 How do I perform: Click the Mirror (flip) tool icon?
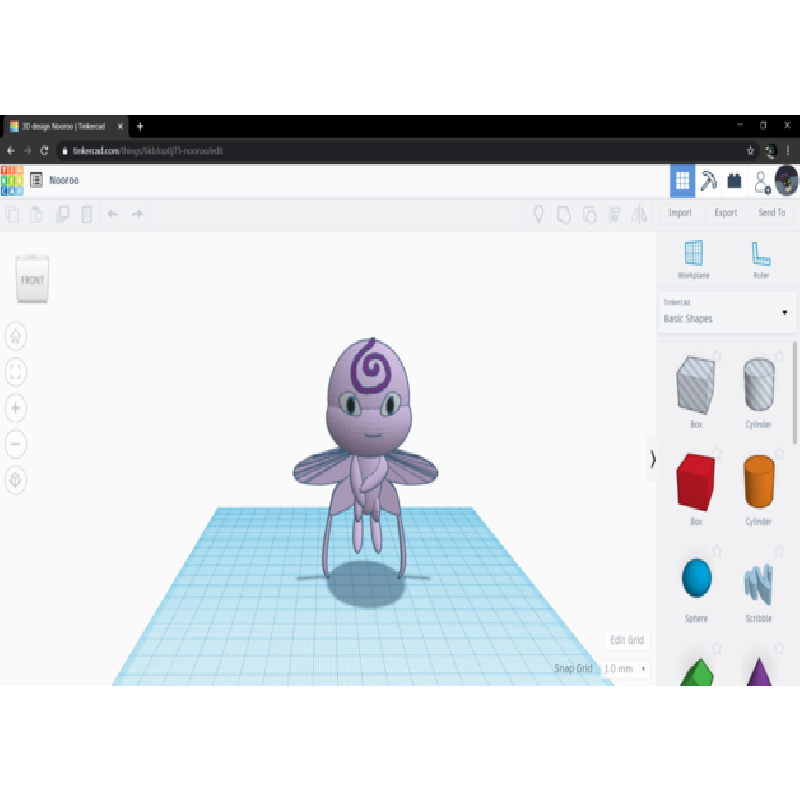click(x=639, y=214)
